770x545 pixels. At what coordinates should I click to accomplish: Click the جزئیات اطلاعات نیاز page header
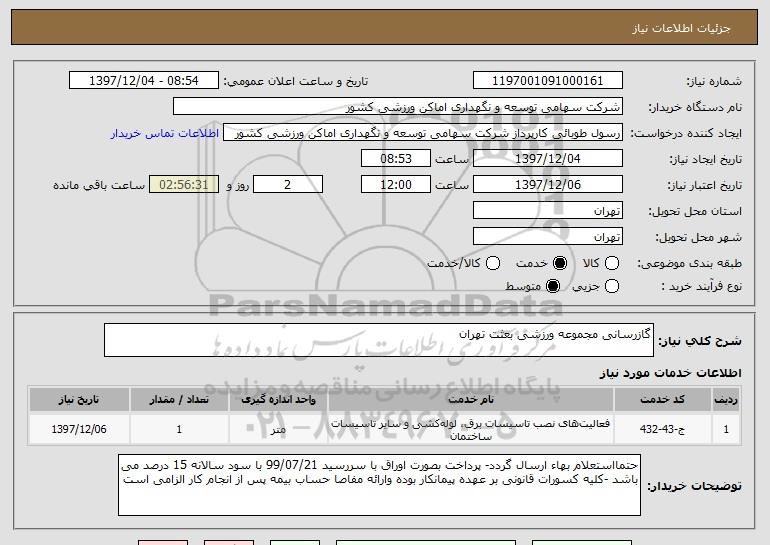click(681, 28)
